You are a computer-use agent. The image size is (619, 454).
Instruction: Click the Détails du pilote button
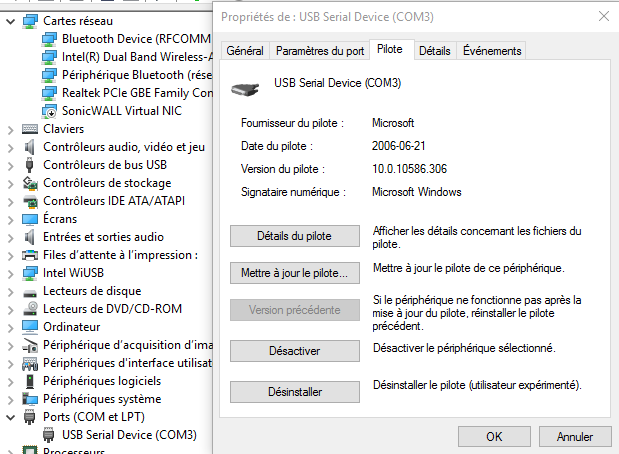pos(294,236)
